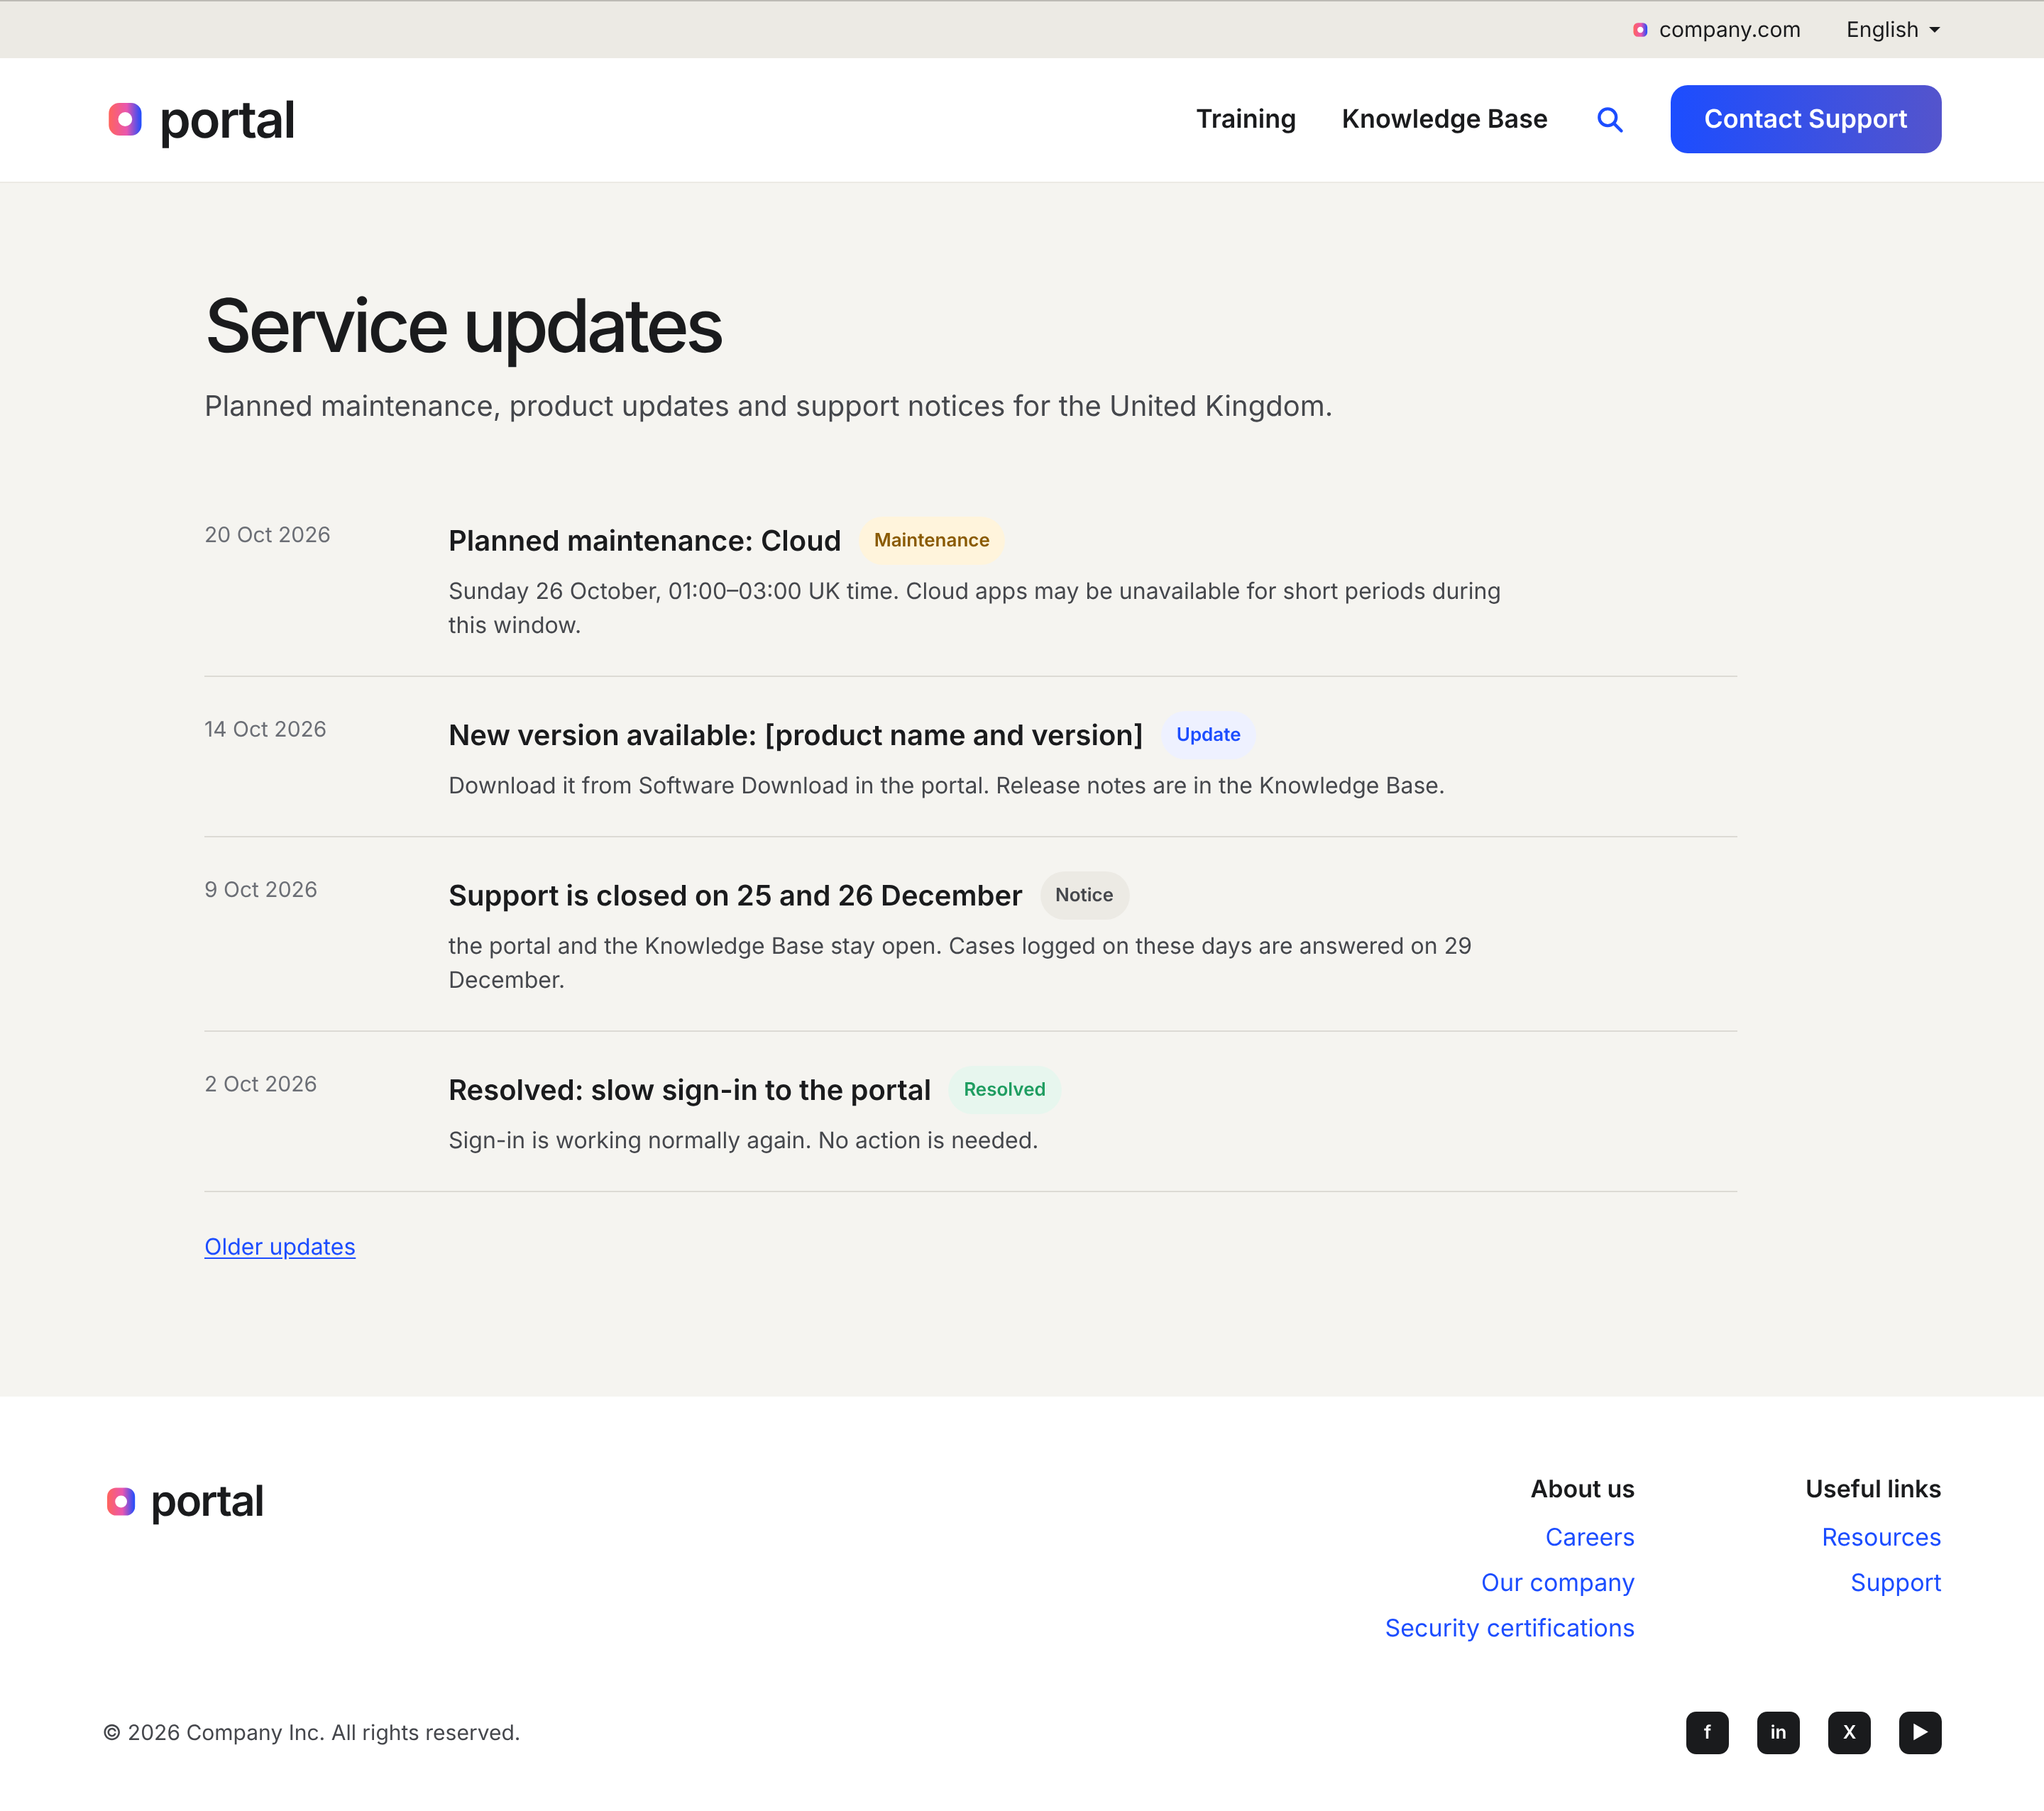Open the Knowledge Base menu item
This screenshot has width=2044, height=1811.
[x=1444, y=119]
